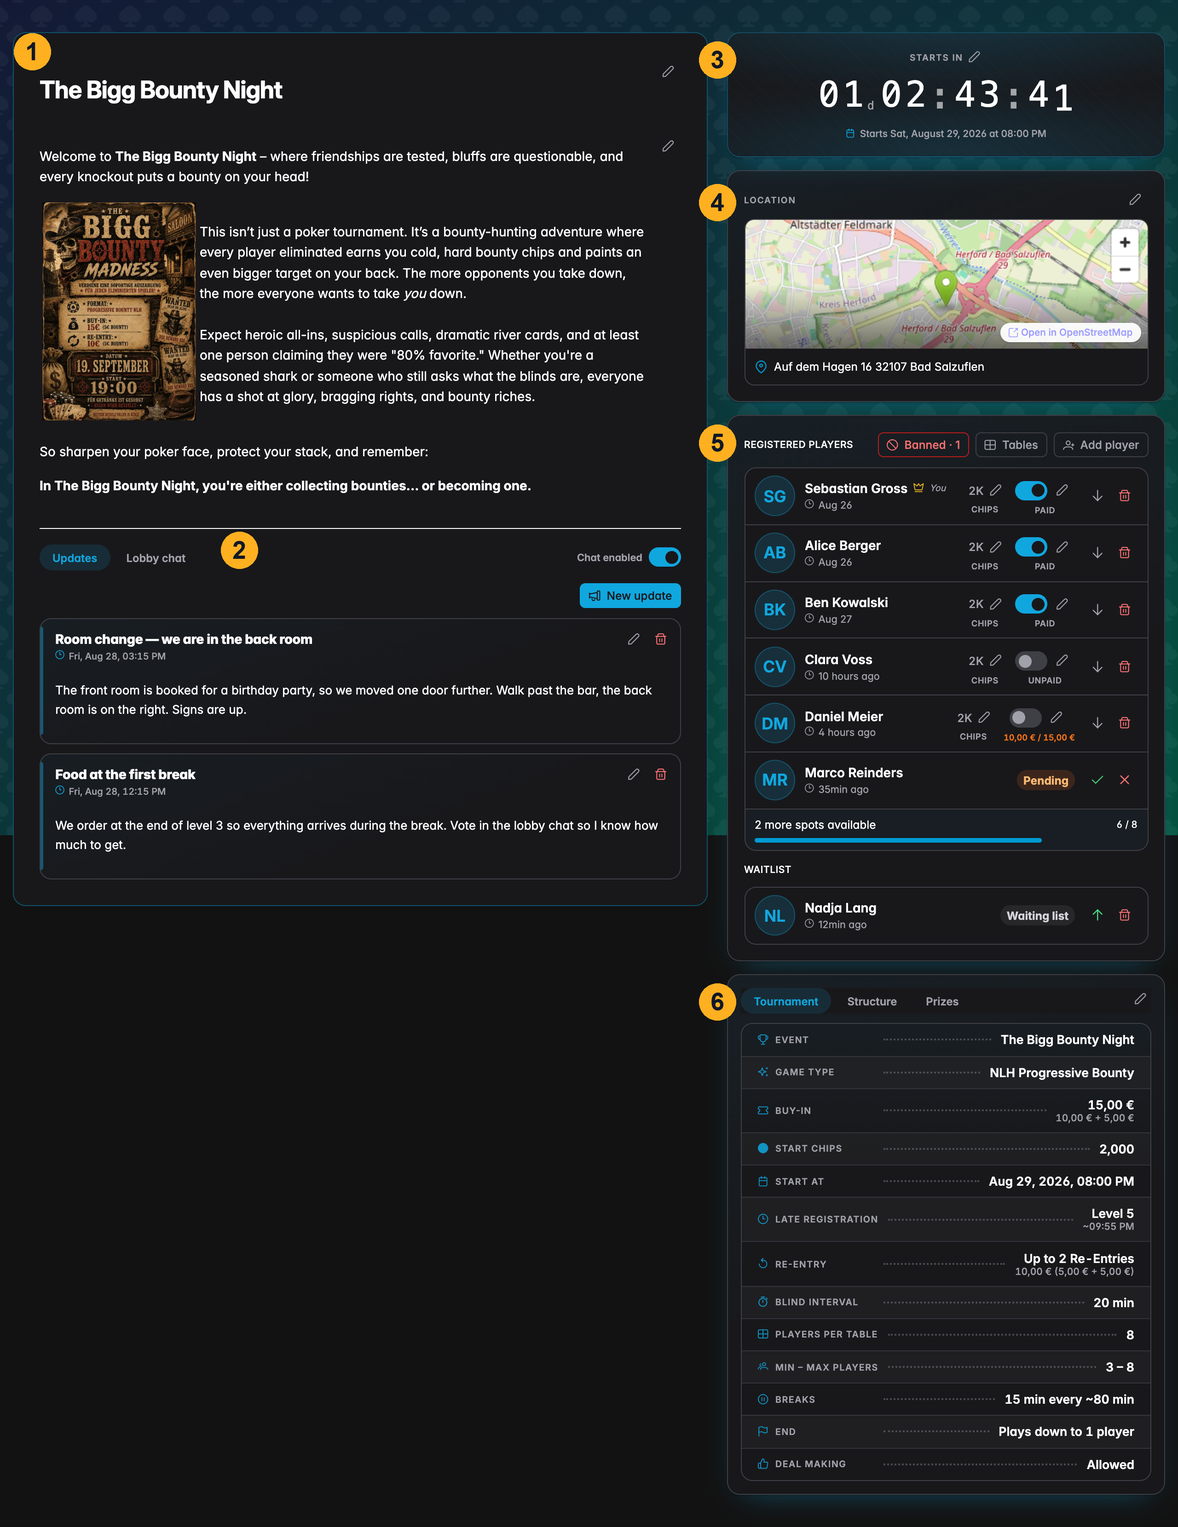
Task: Move Alice Berger down with the arrow
Action: (x=1097, y=553)
